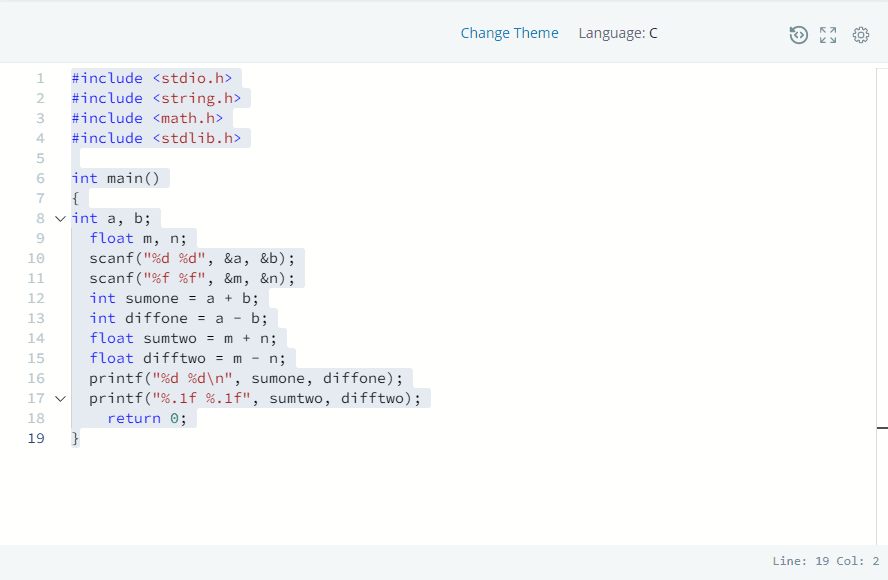Open the Language: C selector
The height and width of the screenshot is (580, 888).
point(618,33)
